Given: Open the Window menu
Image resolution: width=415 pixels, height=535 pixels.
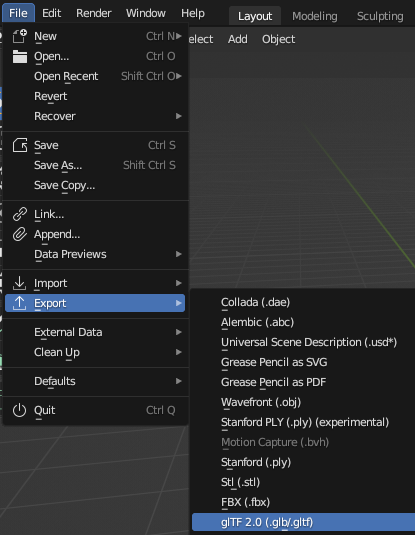Looking at the screenshot, I should click(x=146, y=13).
